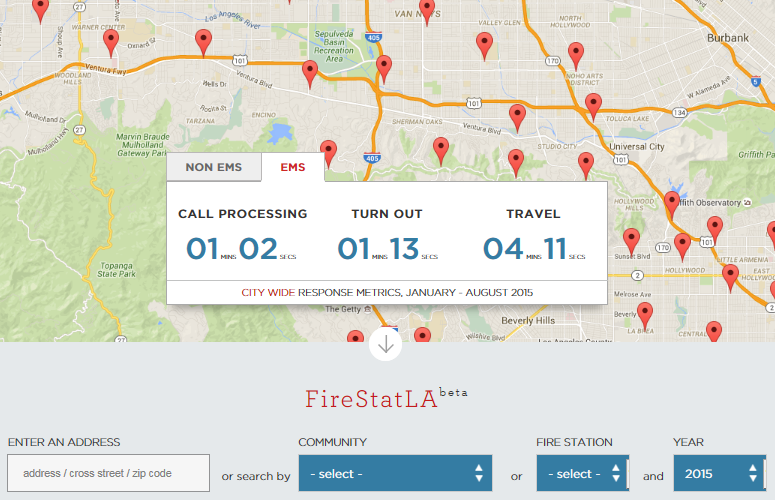Switch to the EMS tab
775x500 pixels.
tap(293, 167)
